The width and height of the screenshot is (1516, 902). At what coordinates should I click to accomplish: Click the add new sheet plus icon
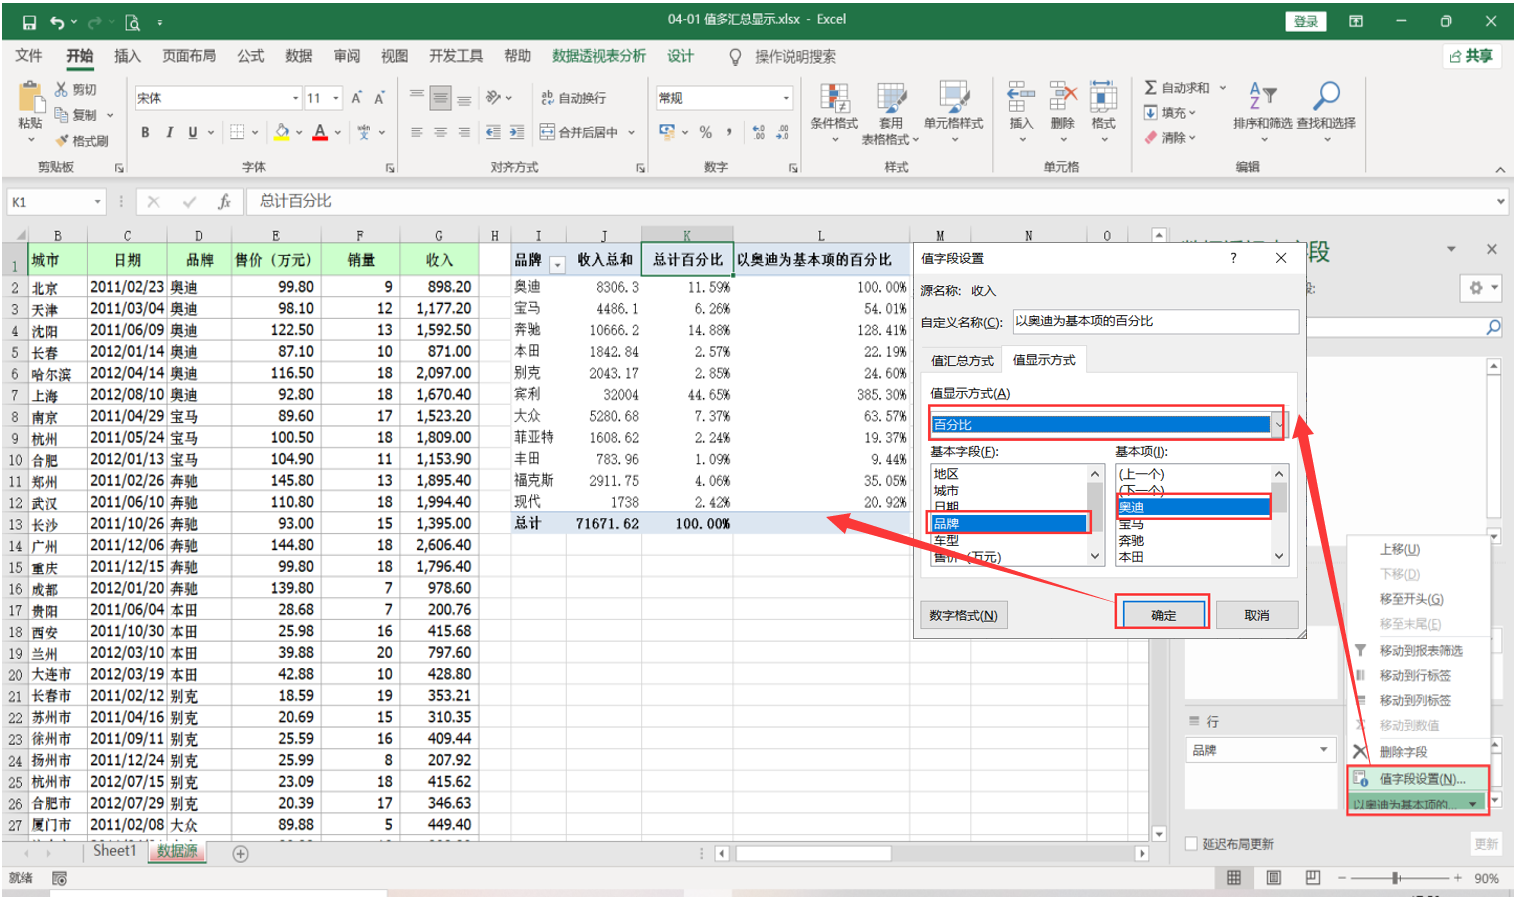click(x=240, y=854)
